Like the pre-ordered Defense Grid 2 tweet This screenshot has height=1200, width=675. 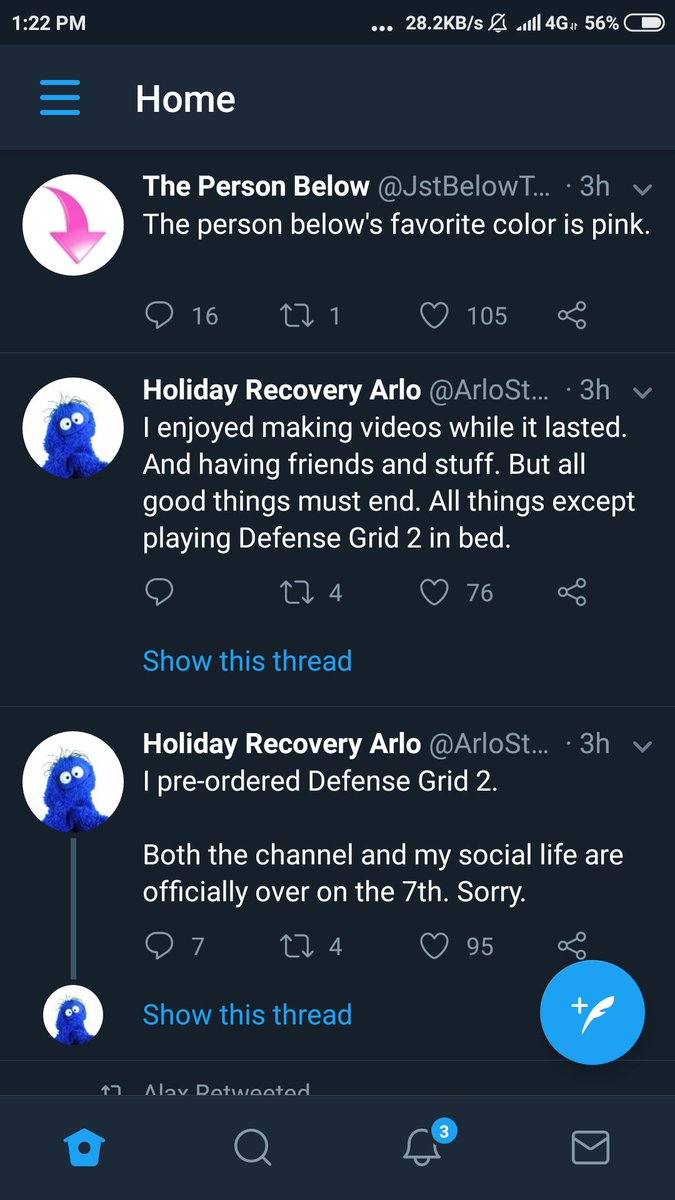click(x=434, y=946)
